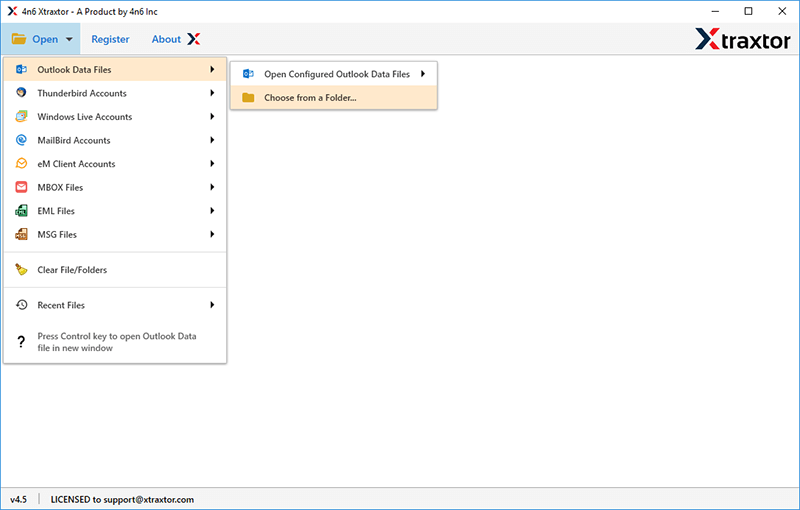Choose Clear File/Folders from the menu
This screenshot has height=510, width=800.
pos(115,269)
